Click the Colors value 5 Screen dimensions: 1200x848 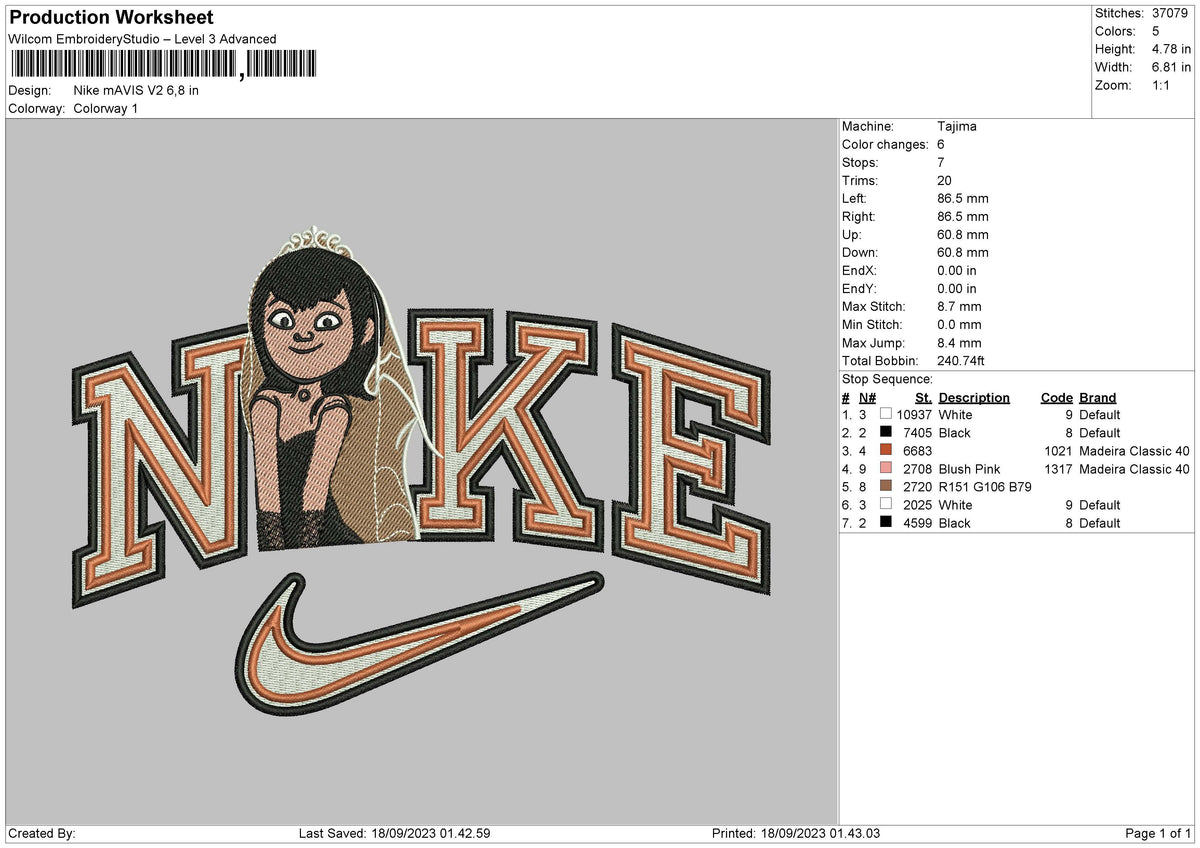click(1156, 31)
